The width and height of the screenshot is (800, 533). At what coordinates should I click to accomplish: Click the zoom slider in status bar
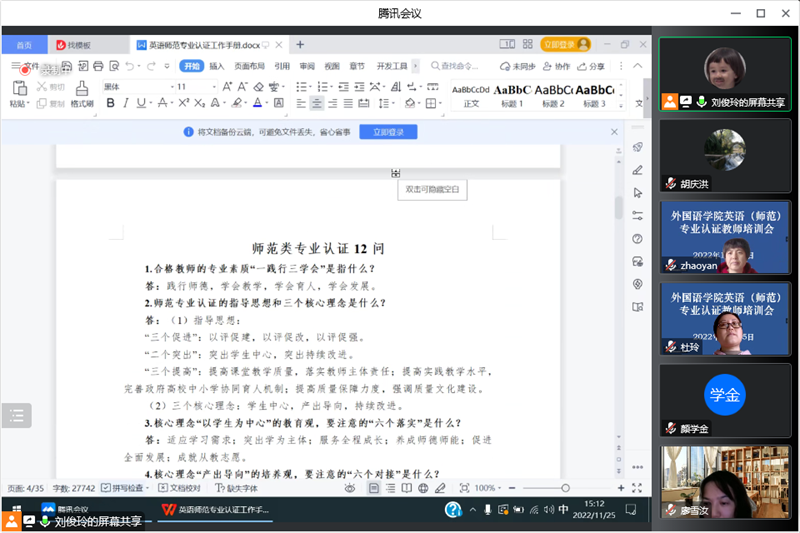pos(565,488)
